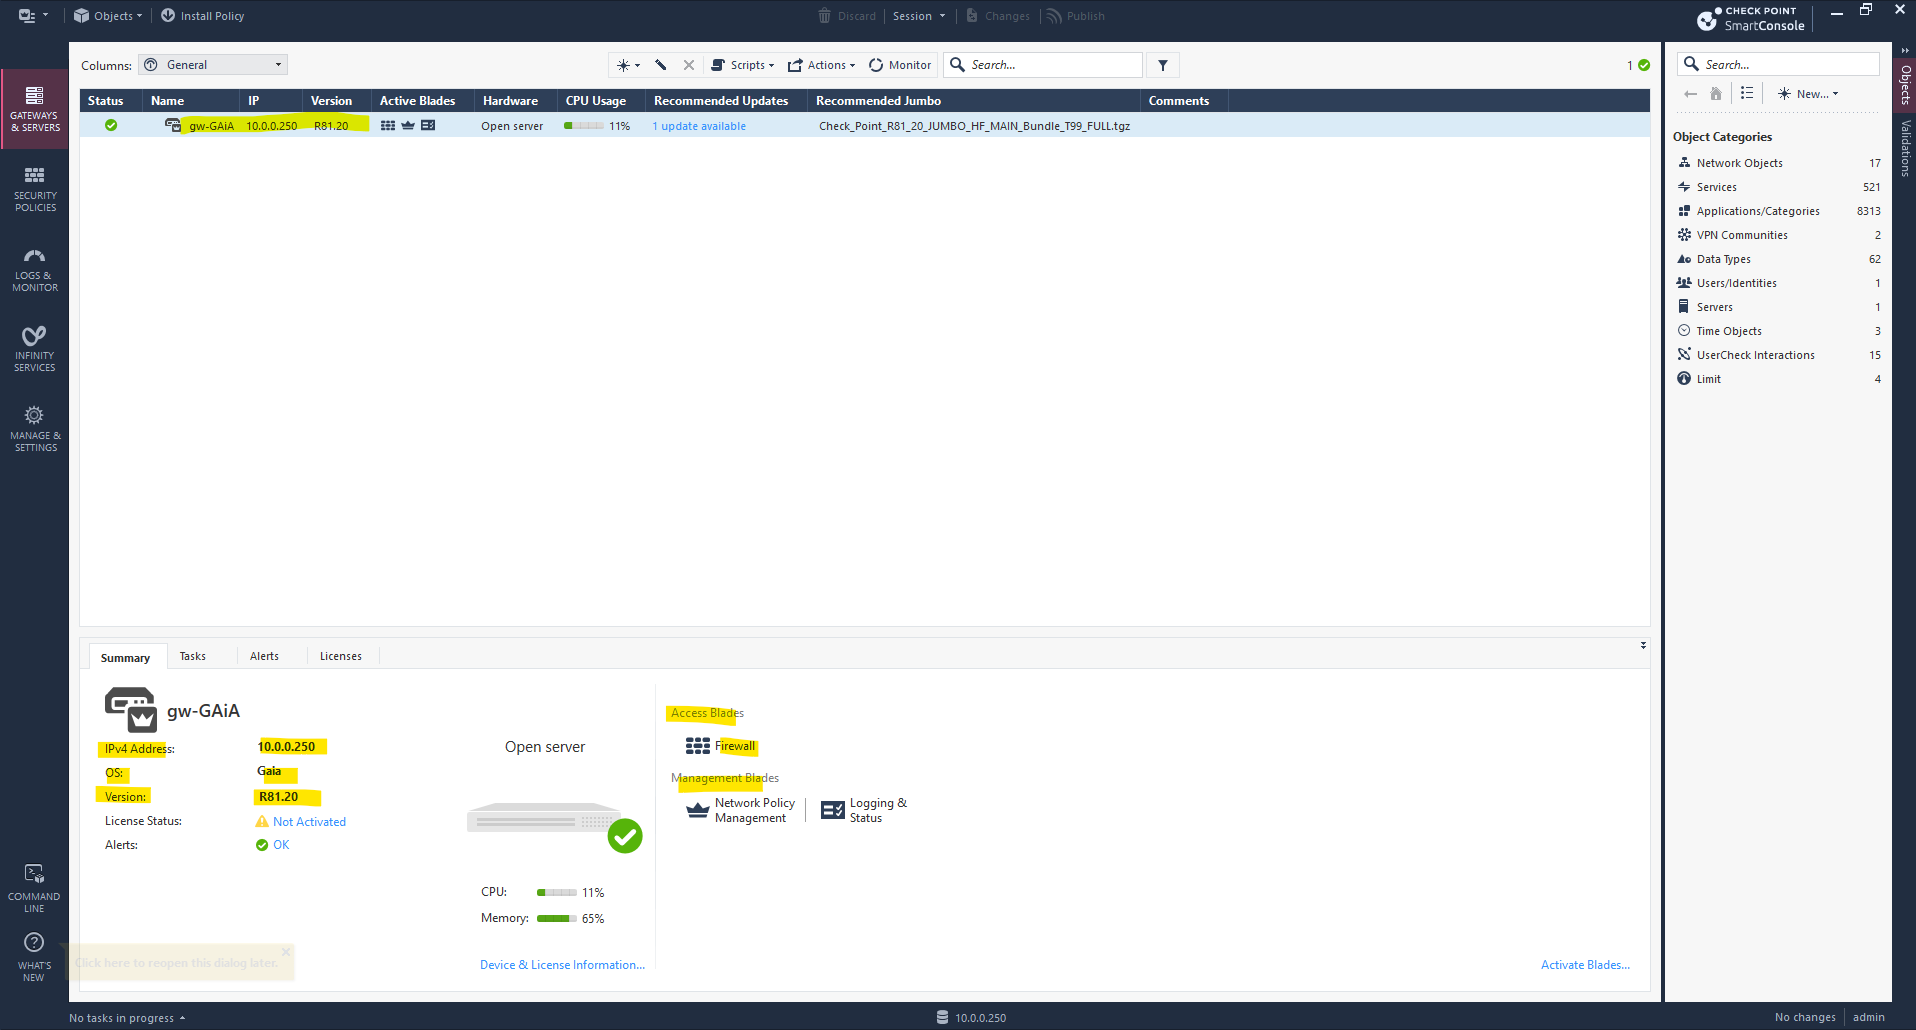Select Validations side tab

point(1905,148)
